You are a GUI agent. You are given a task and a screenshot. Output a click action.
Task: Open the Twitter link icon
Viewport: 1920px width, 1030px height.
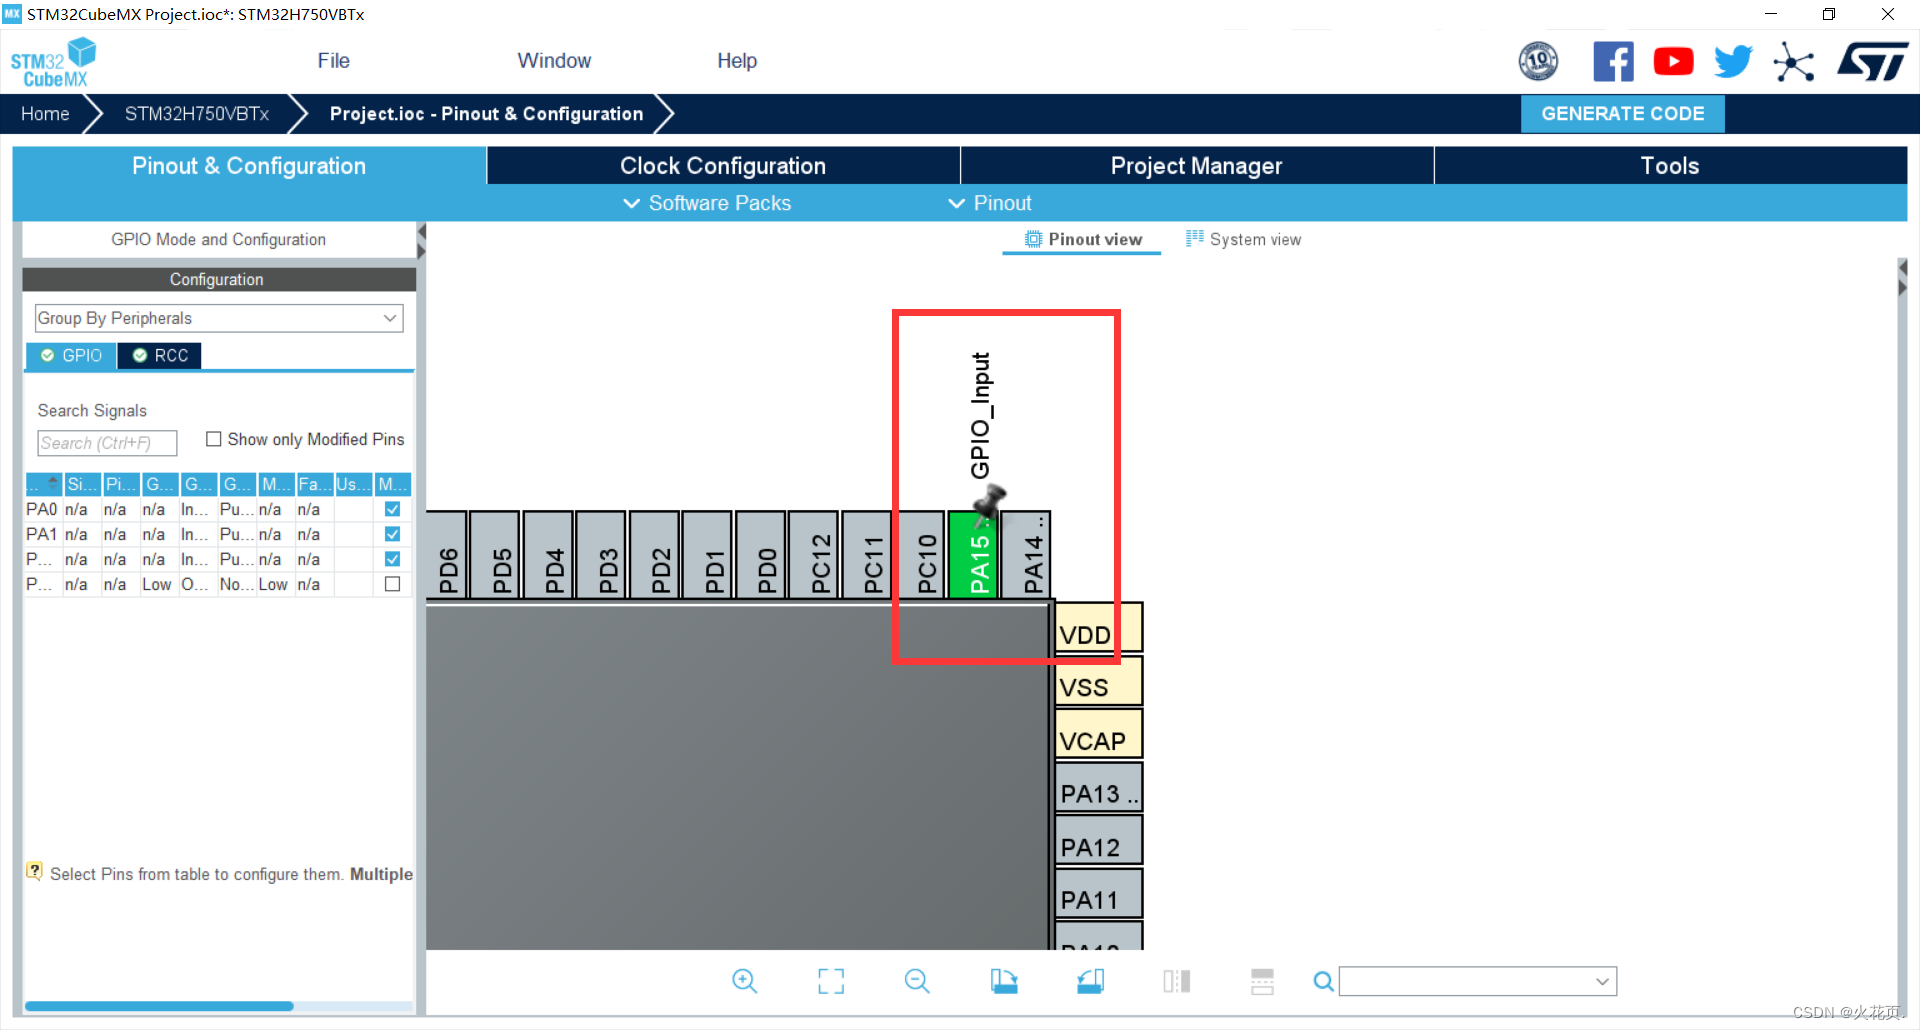(1733, 62)
